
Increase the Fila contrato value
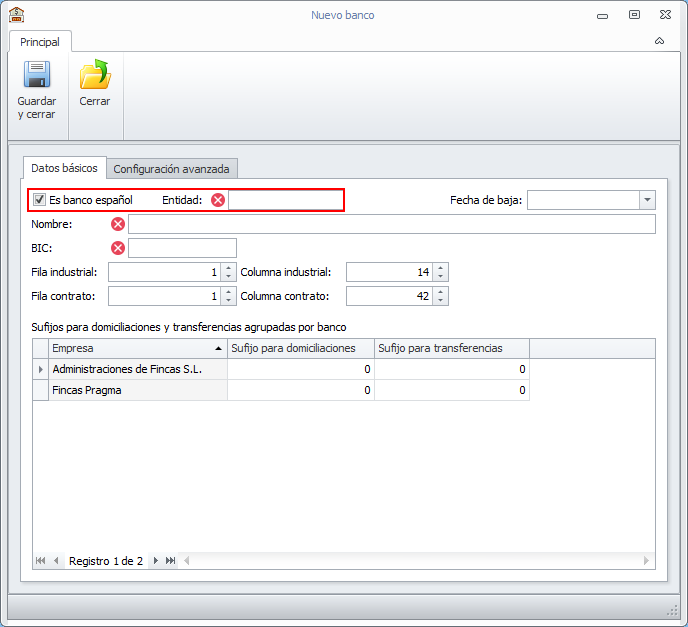click(x=228, y=292)
